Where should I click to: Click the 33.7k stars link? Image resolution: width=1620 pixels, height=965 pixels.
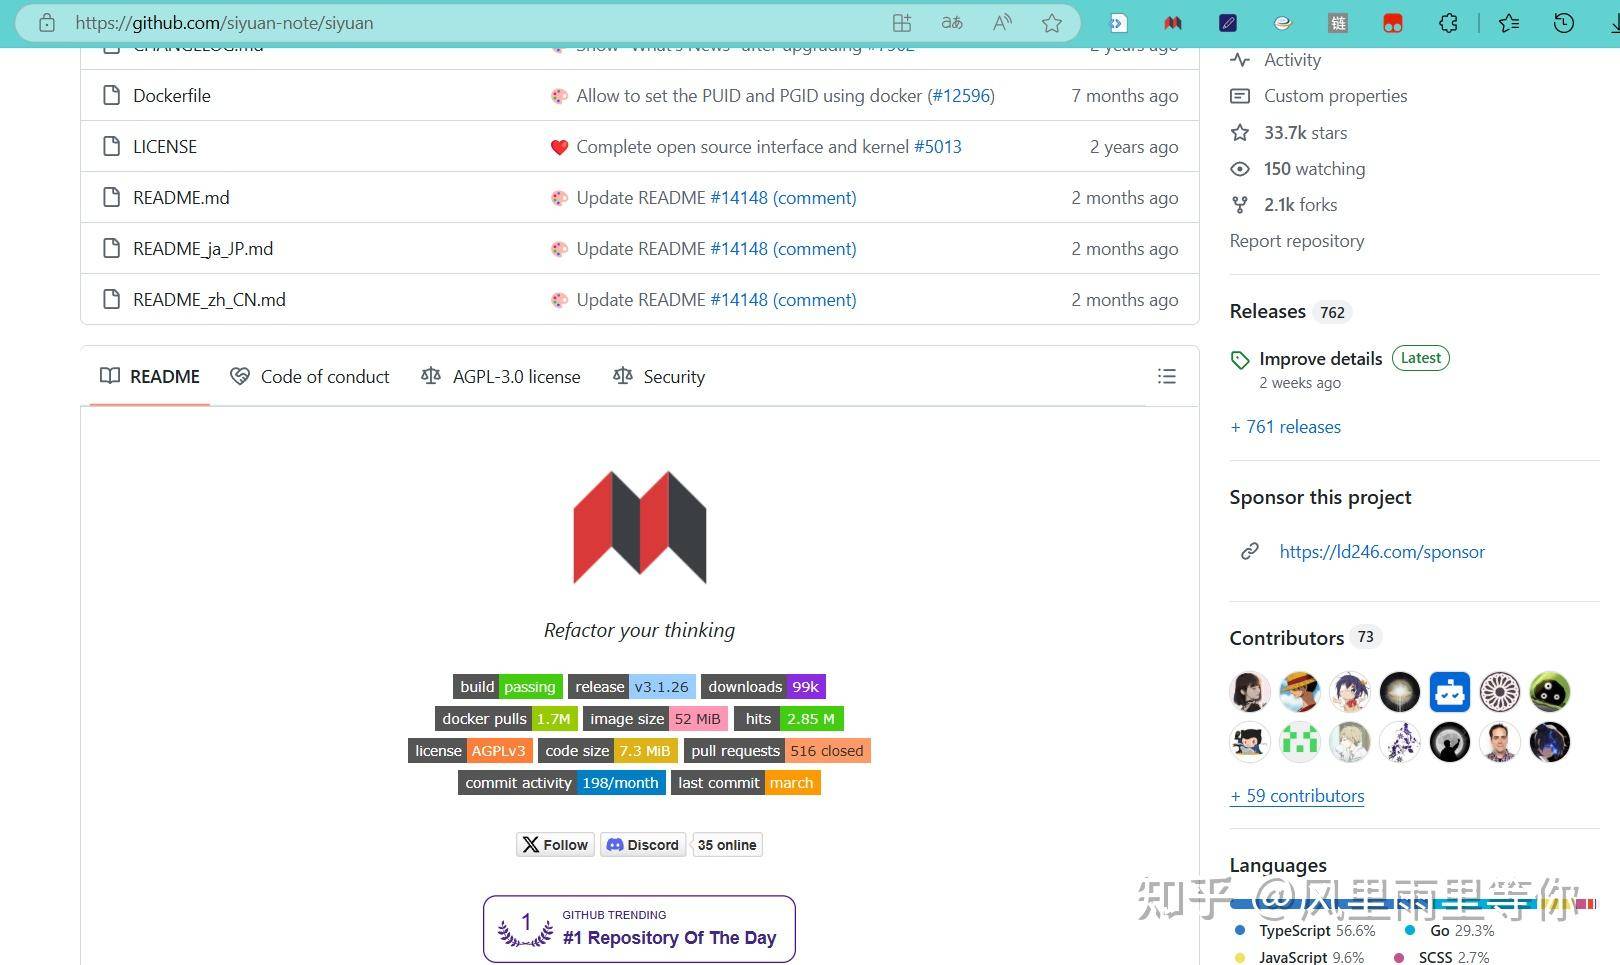pos(1289,132)
